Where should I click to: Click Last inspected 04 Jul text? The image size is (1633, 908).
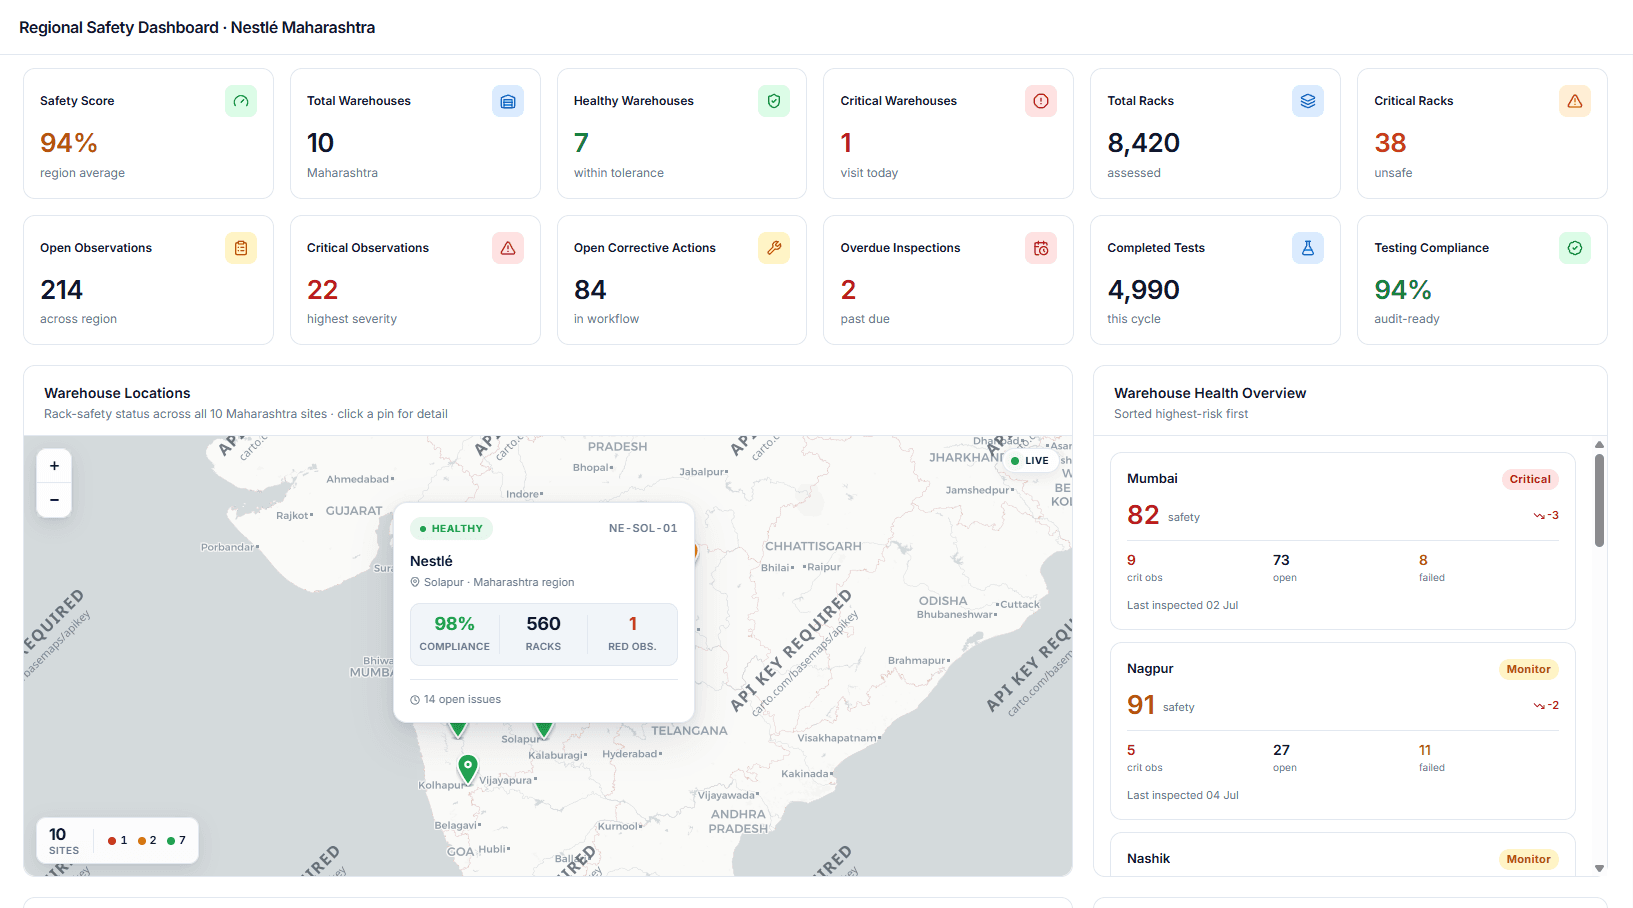click(1182, 796)
